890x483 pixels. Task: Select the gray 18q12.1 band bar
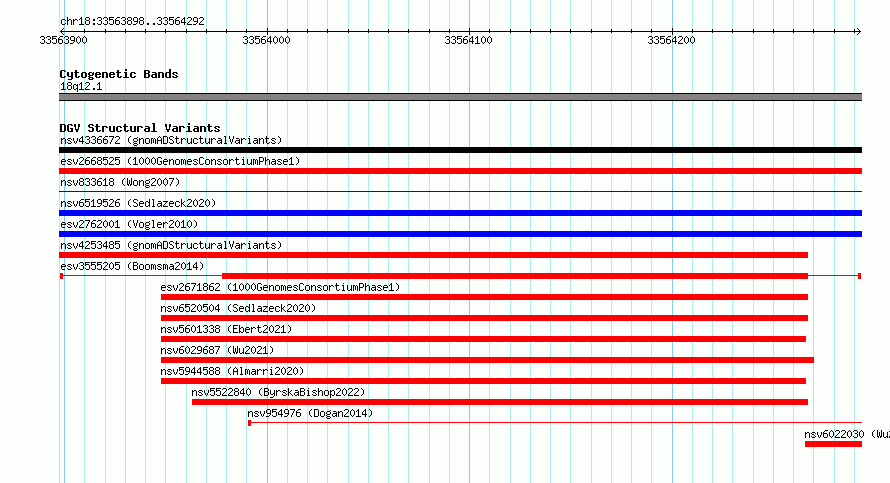(460, 97)
